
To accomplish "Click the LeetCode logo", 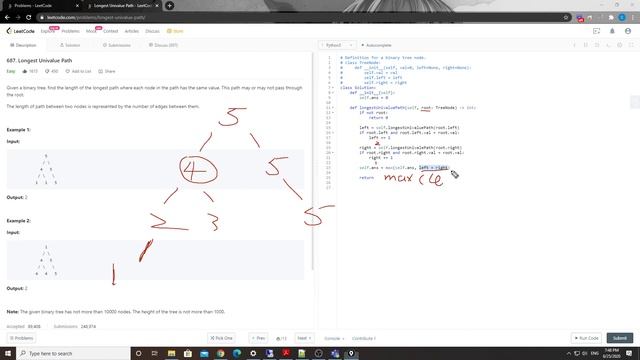I will pyautogui.click(x=20, y=31).
